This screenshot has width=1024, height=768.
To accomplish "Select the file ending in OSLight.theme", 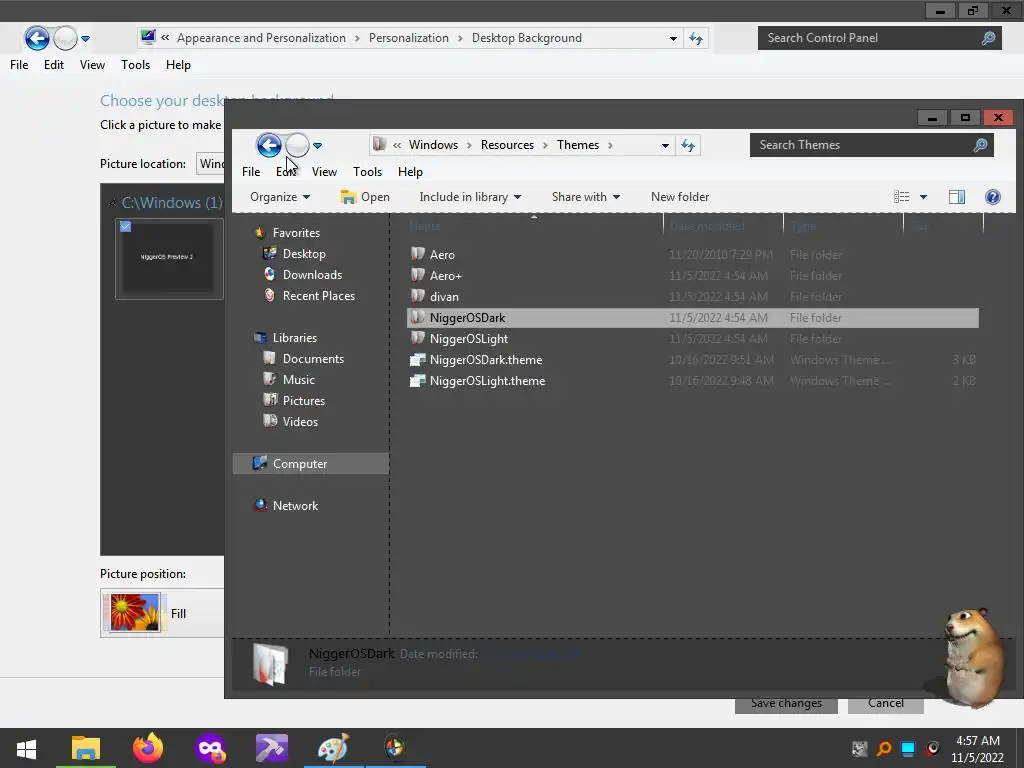I will (487, 381).
